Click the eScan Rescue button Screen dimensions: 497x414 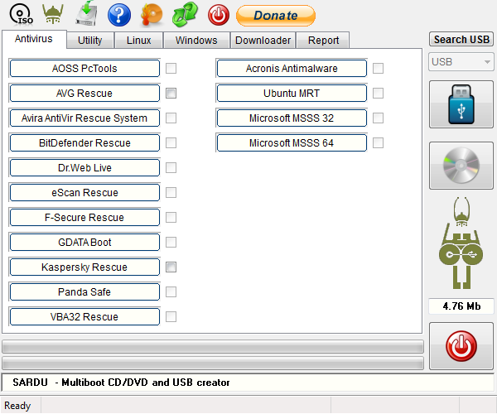[85, 192]
